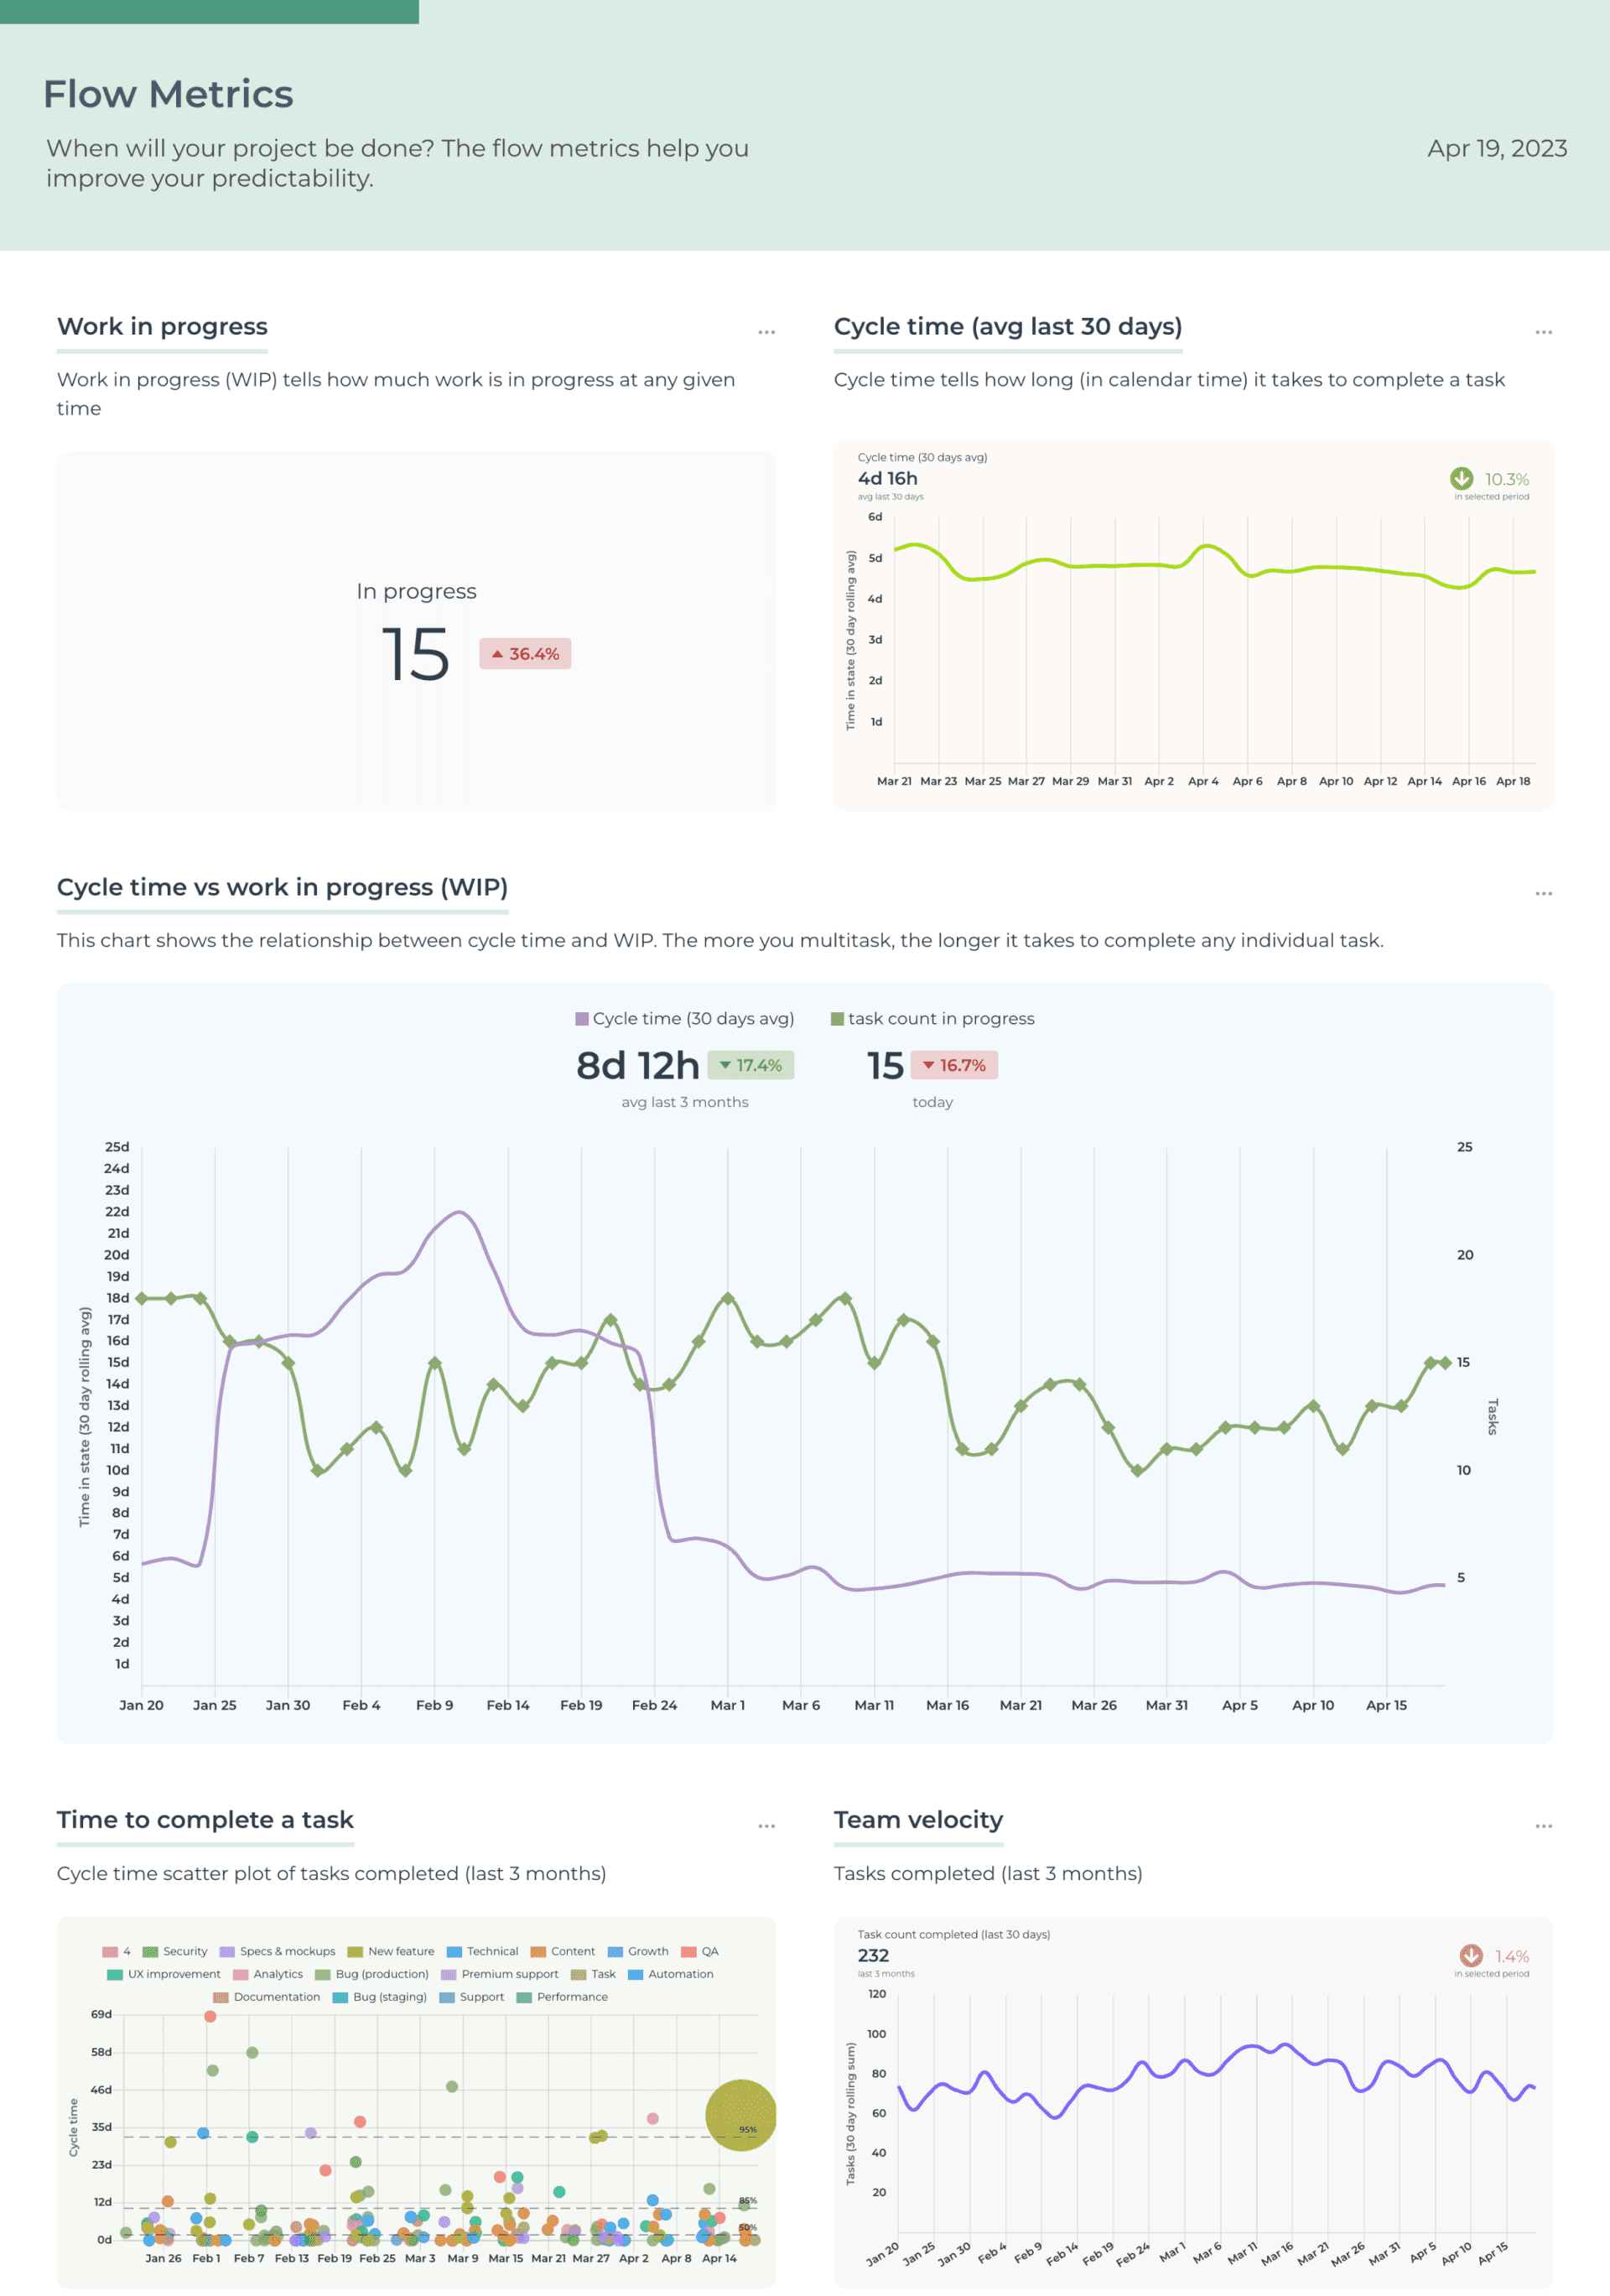This screenshot has width=1610, height=2296.
Task: Click the decrease arrow icon near 1.4% in Team velocity
Action: [1470, 1955]
